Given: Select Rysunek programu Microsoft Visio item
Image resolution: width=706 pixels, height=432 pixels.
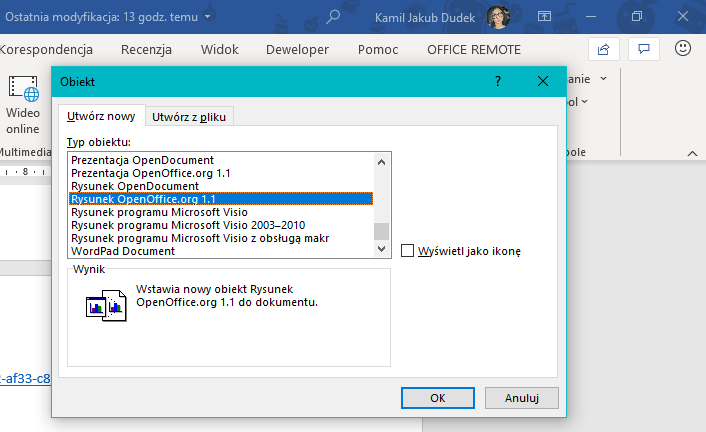Looking at the screenshot, I should (x=221, y=212).
